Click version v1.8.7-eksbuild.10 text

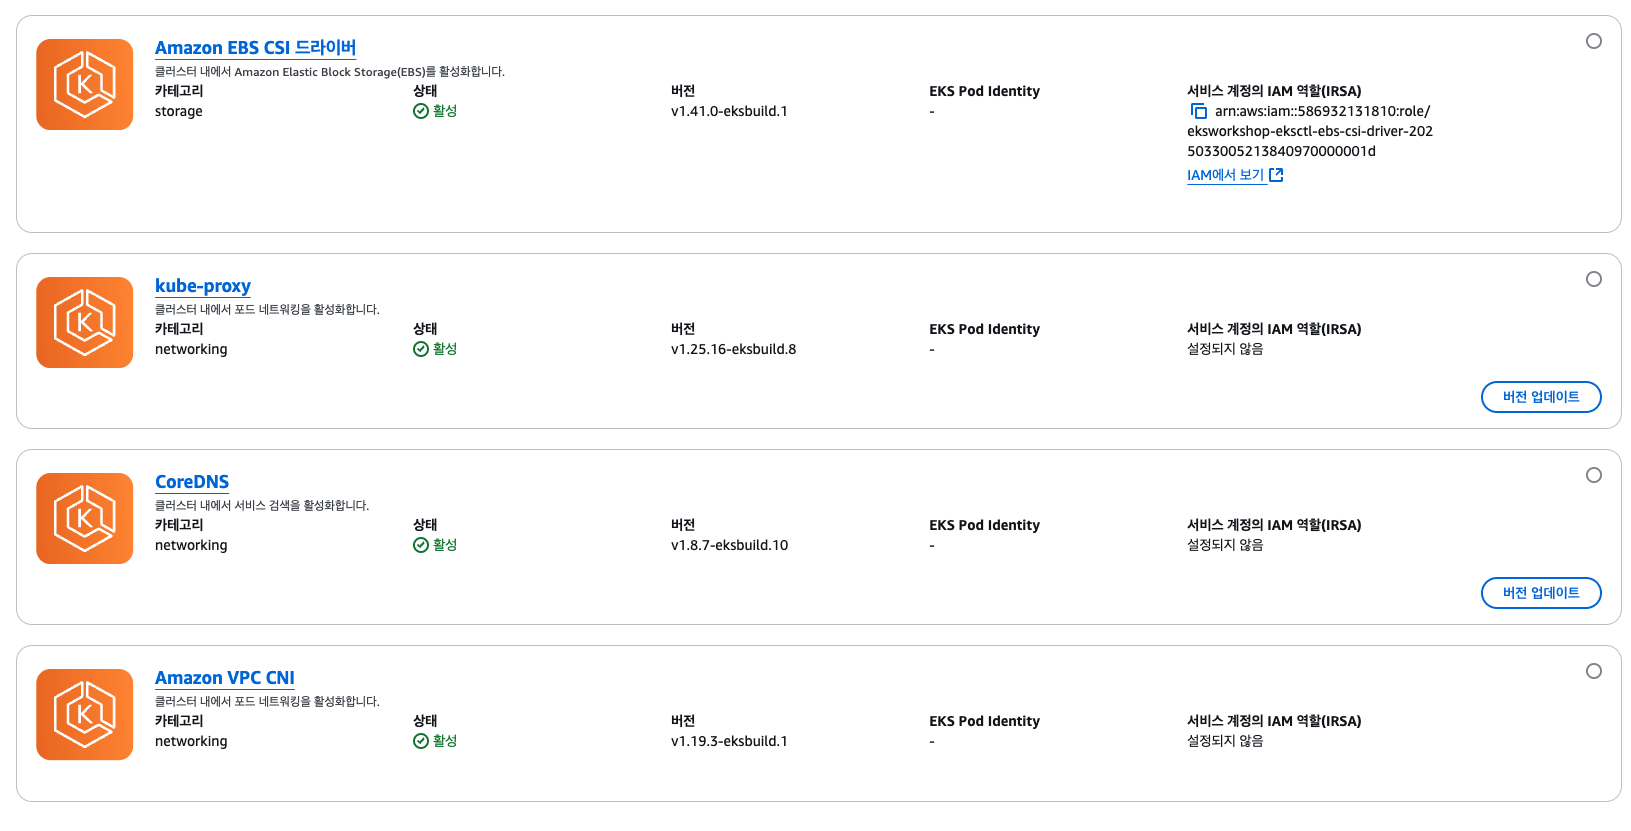[729, 545]
